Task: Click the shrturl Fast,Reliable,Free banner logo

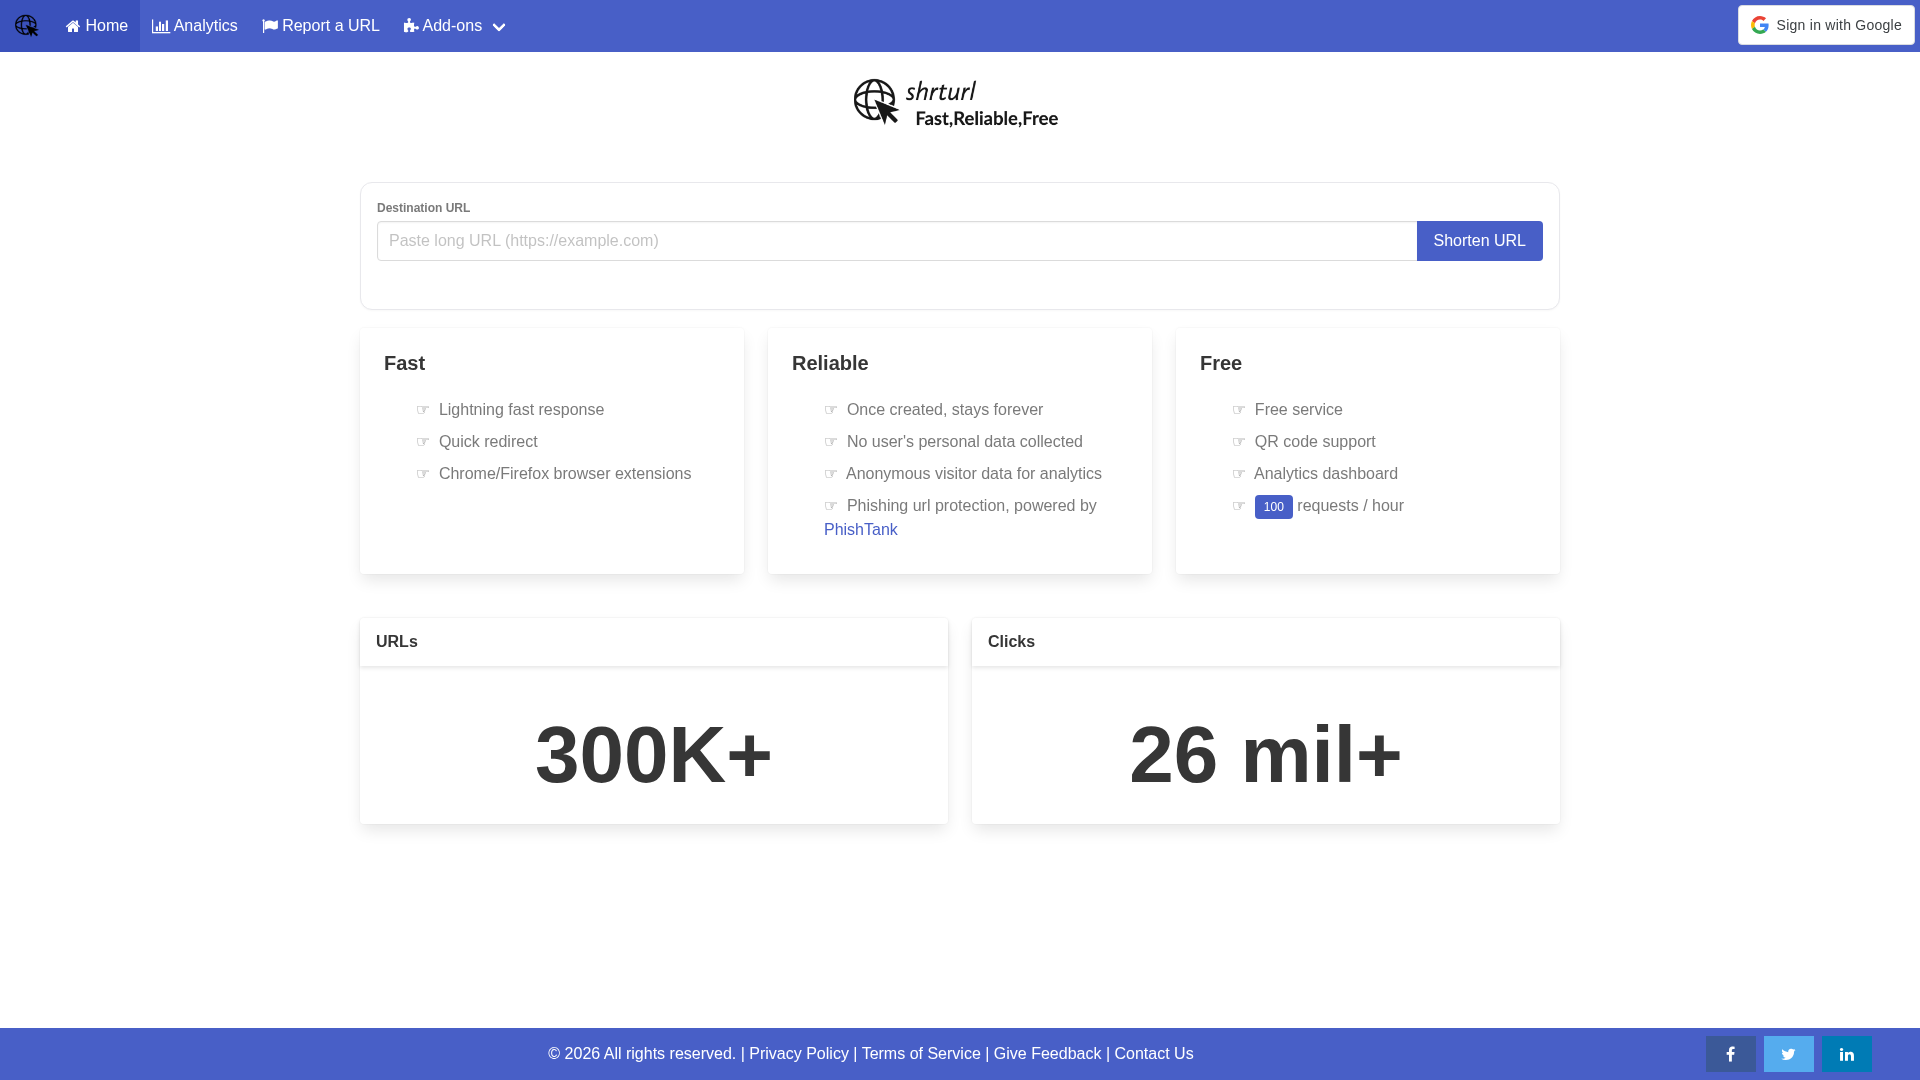Action: 956,103
